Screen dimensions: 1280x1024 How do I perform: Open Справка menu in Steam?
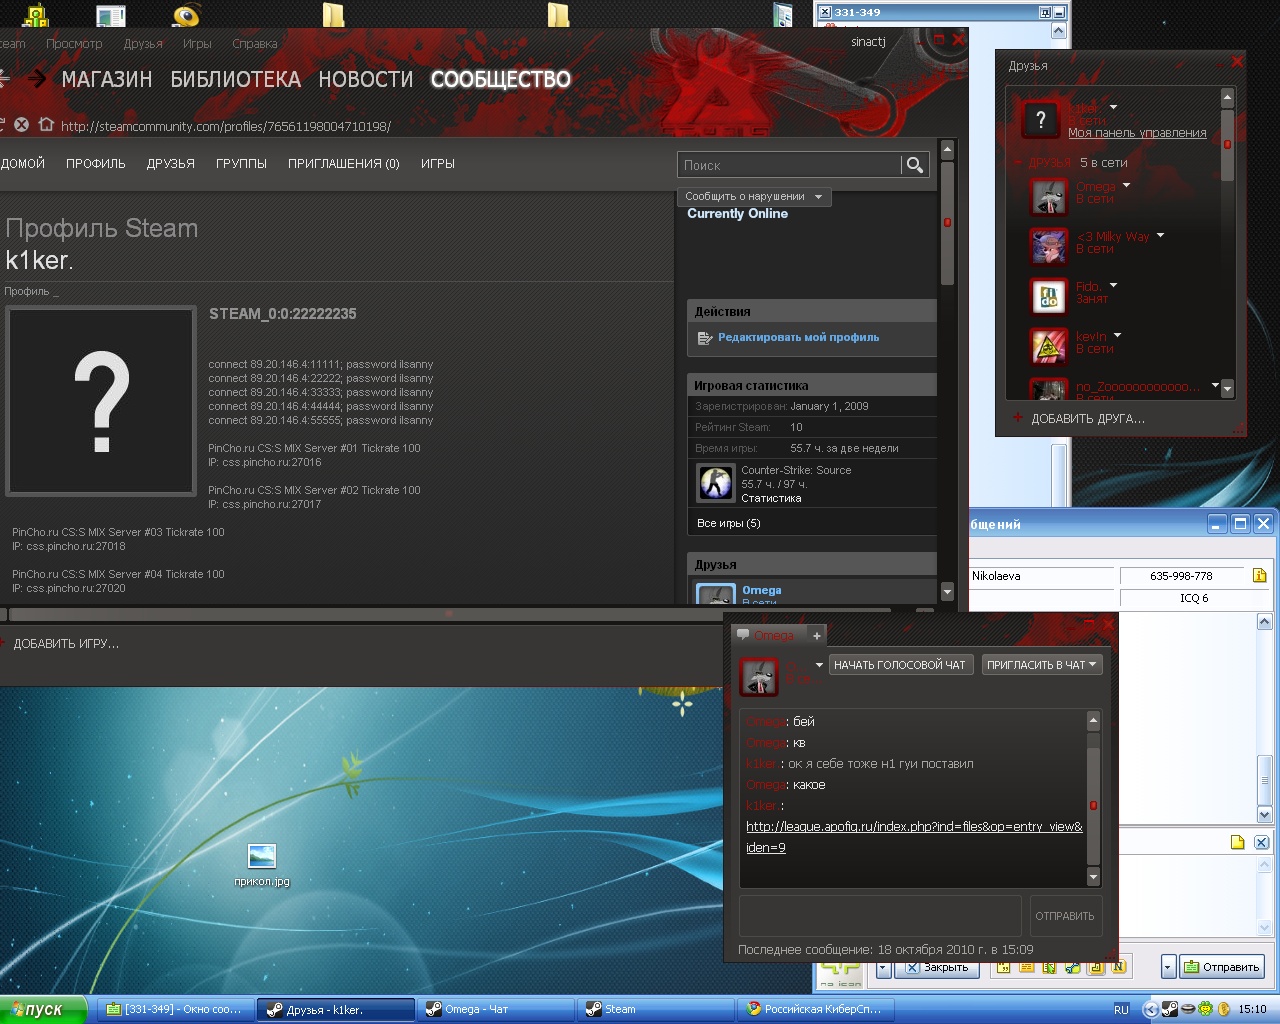point(254,44)
